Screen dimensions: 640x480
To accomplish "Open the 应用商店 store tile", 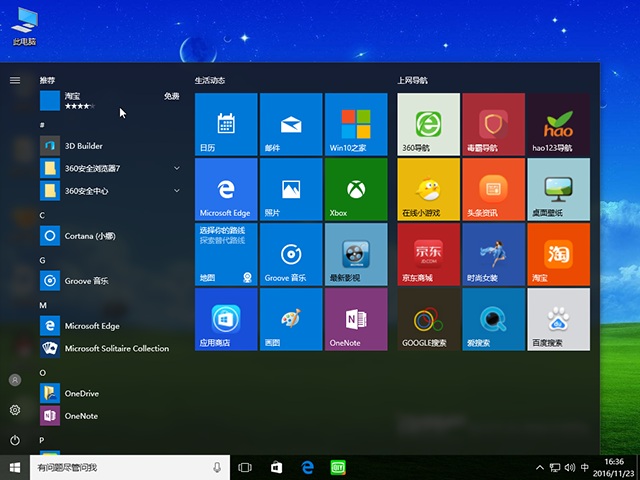I will coord(225,319).
